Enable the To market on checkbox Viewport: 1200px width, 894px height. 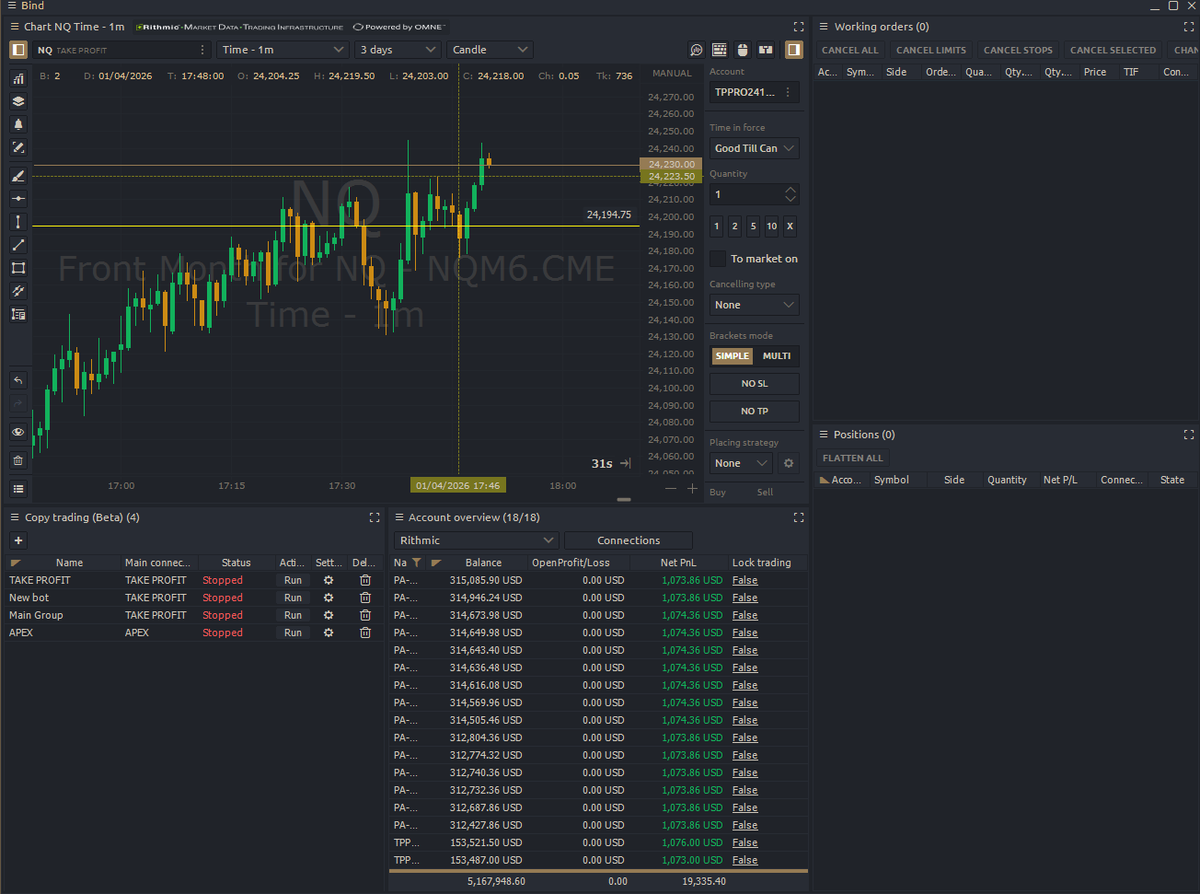point(718,259)
